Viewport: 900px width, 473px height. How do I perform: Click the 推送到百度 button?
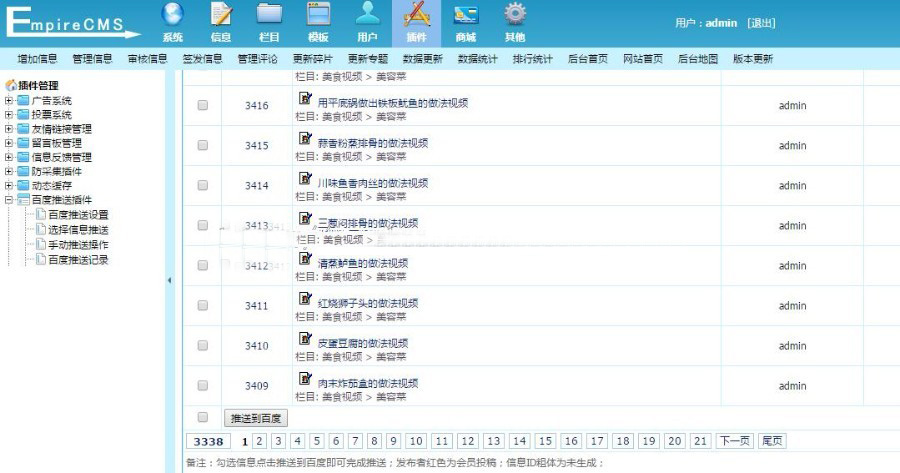click(255, 418)
